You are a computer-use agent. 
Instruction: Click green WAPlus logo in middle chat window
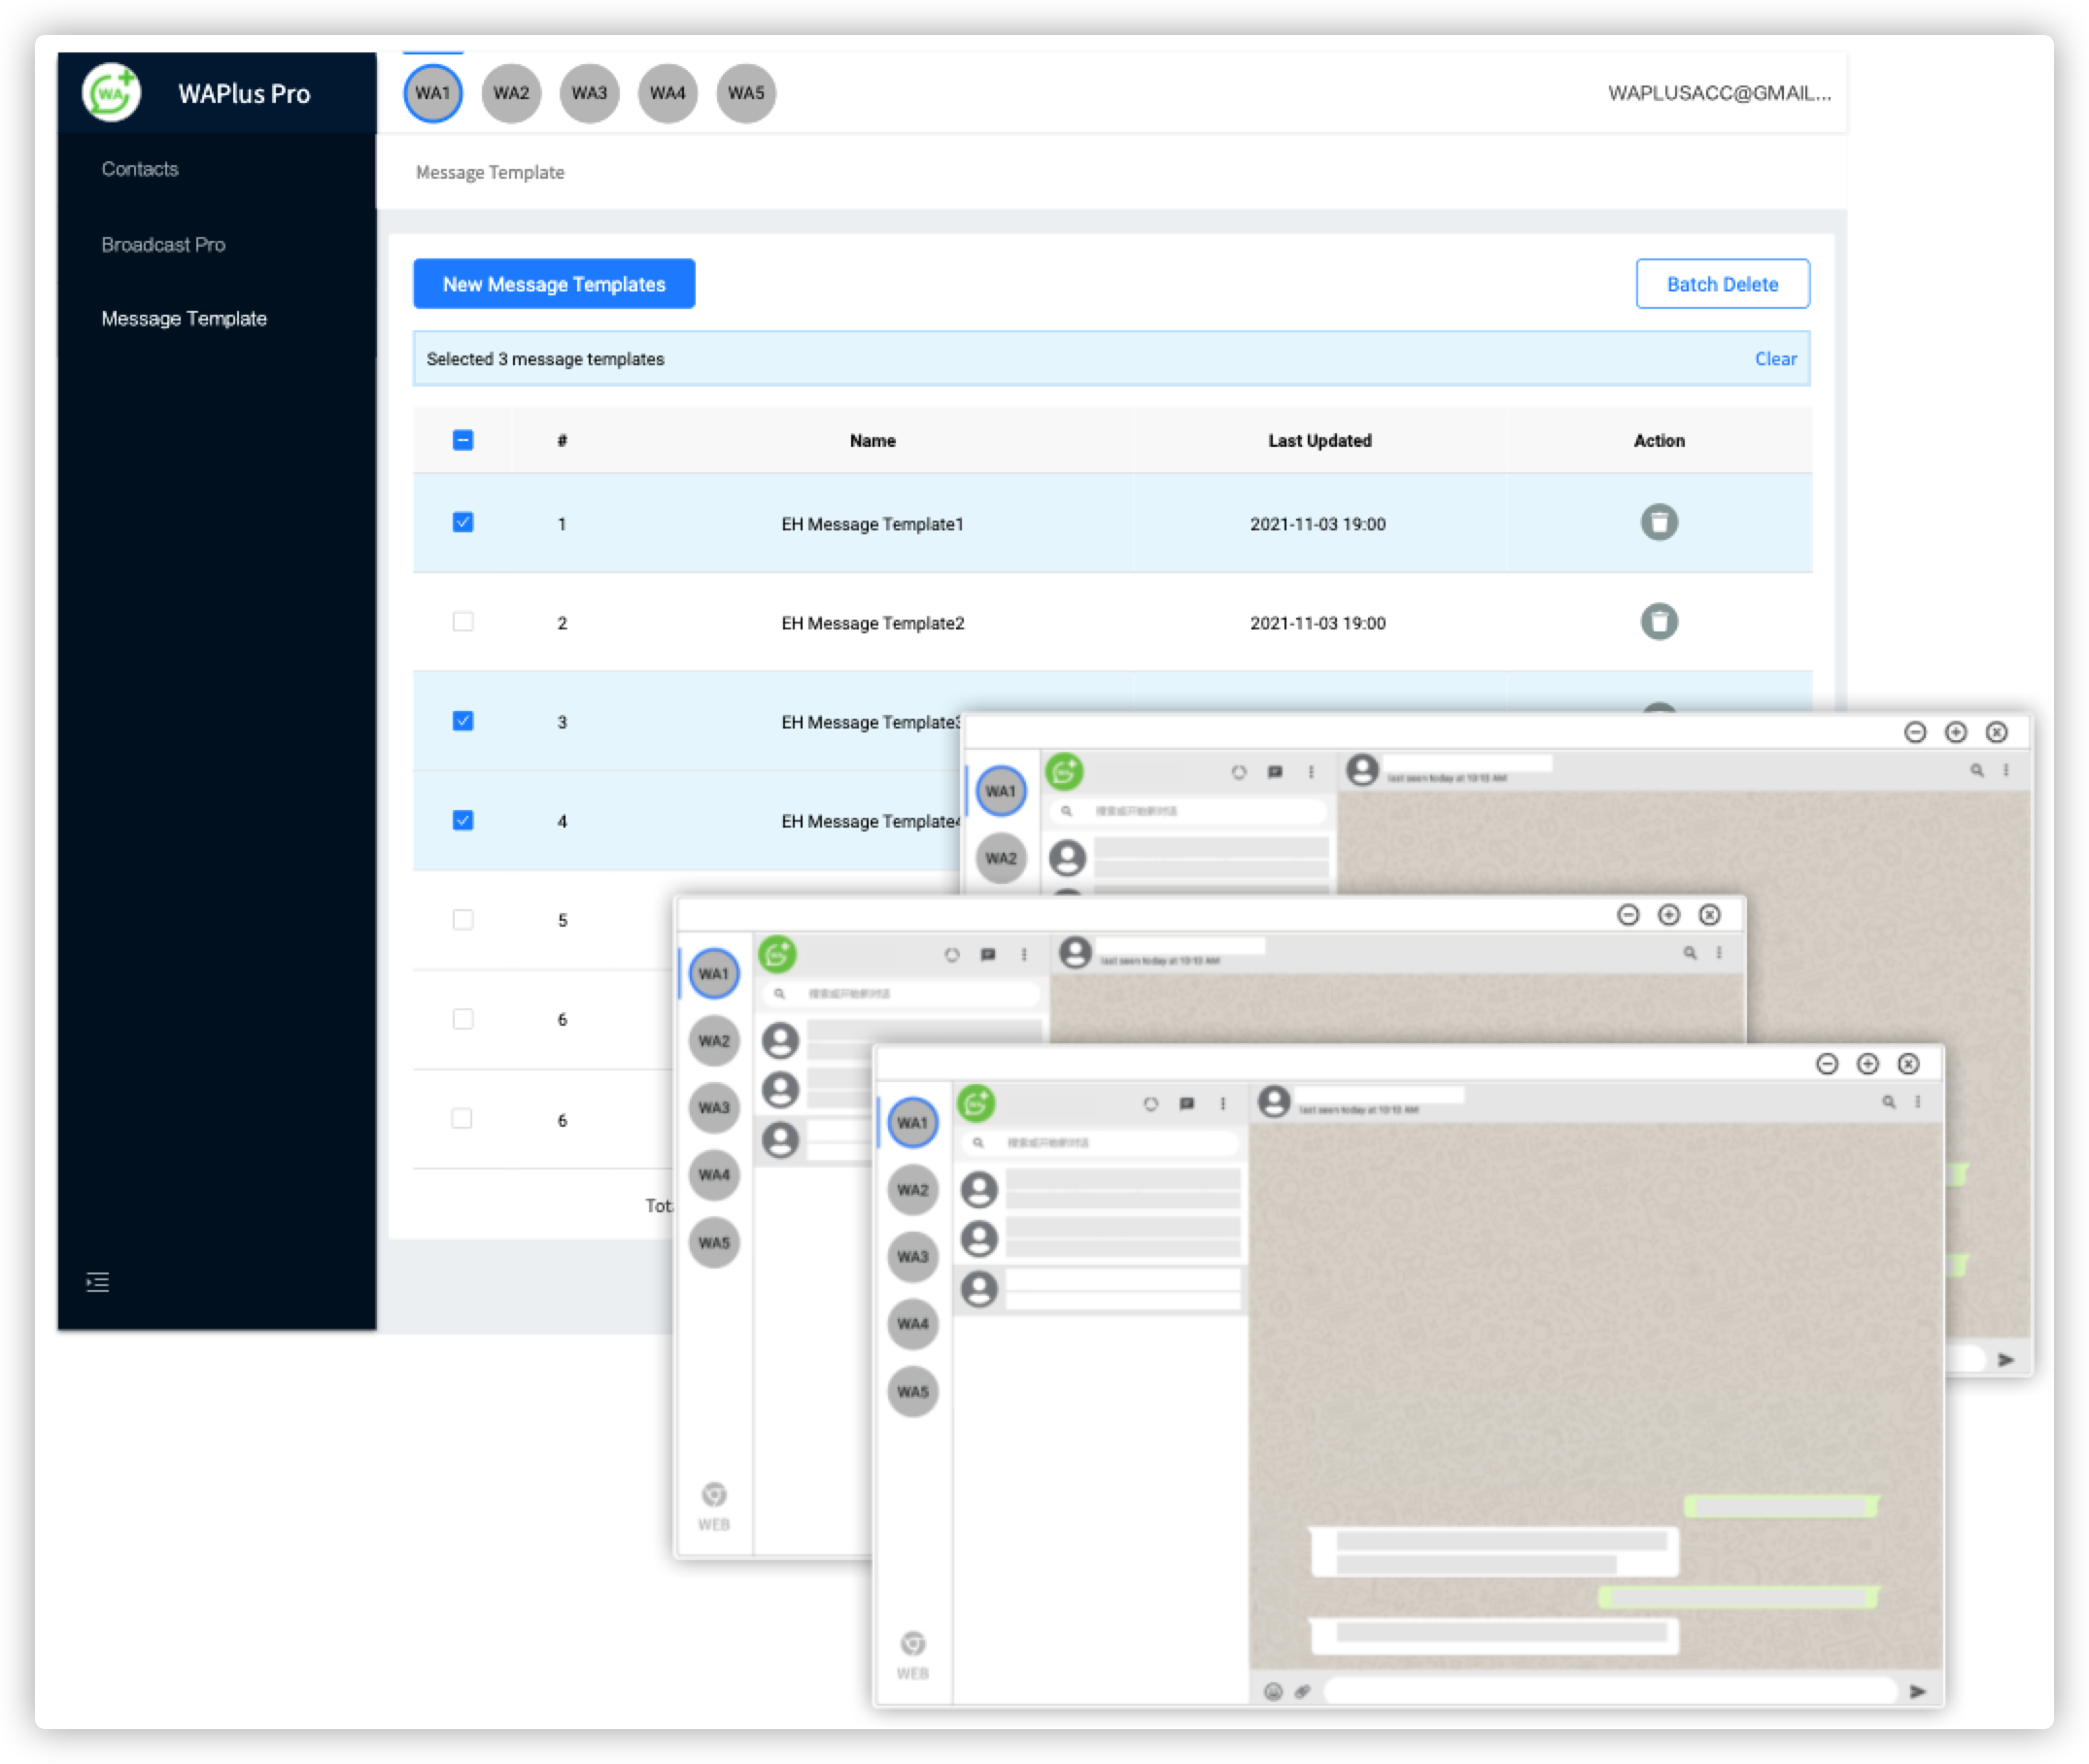[x=777, y=954]
